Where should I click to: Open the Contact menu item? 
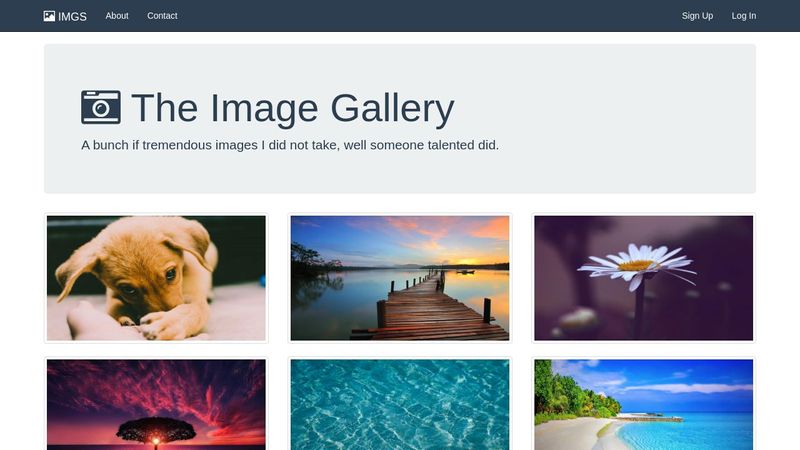pos(162,16)
